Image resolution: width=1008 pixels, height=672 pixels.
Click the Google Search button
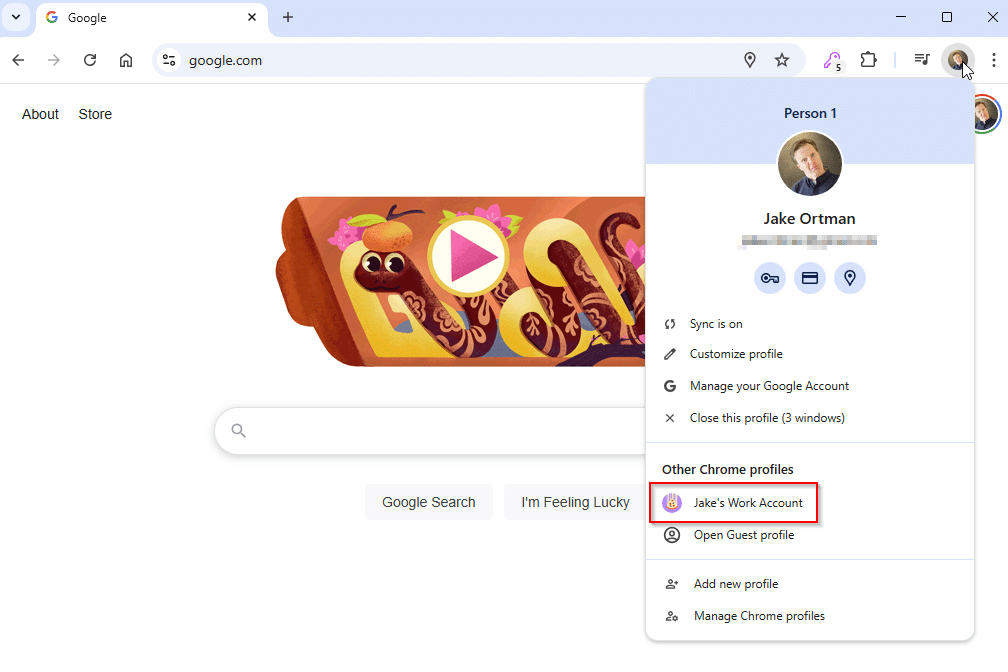[x=429, y=502]
